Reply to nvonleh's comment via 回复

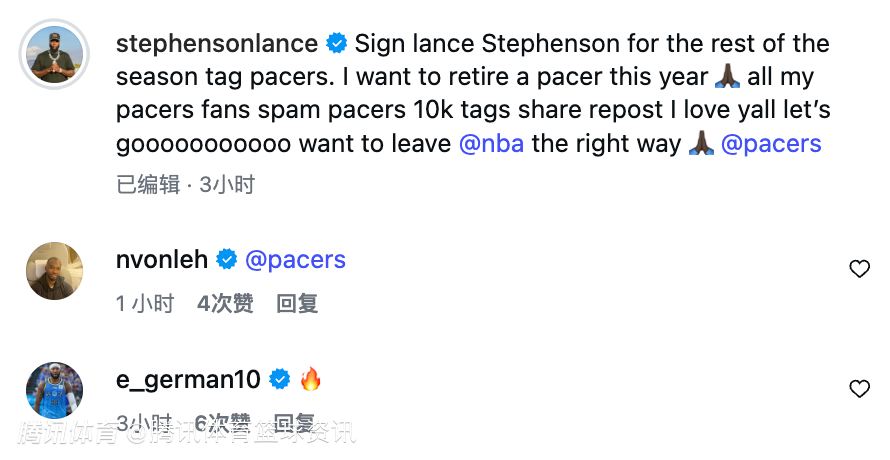[x=297, y=303]
